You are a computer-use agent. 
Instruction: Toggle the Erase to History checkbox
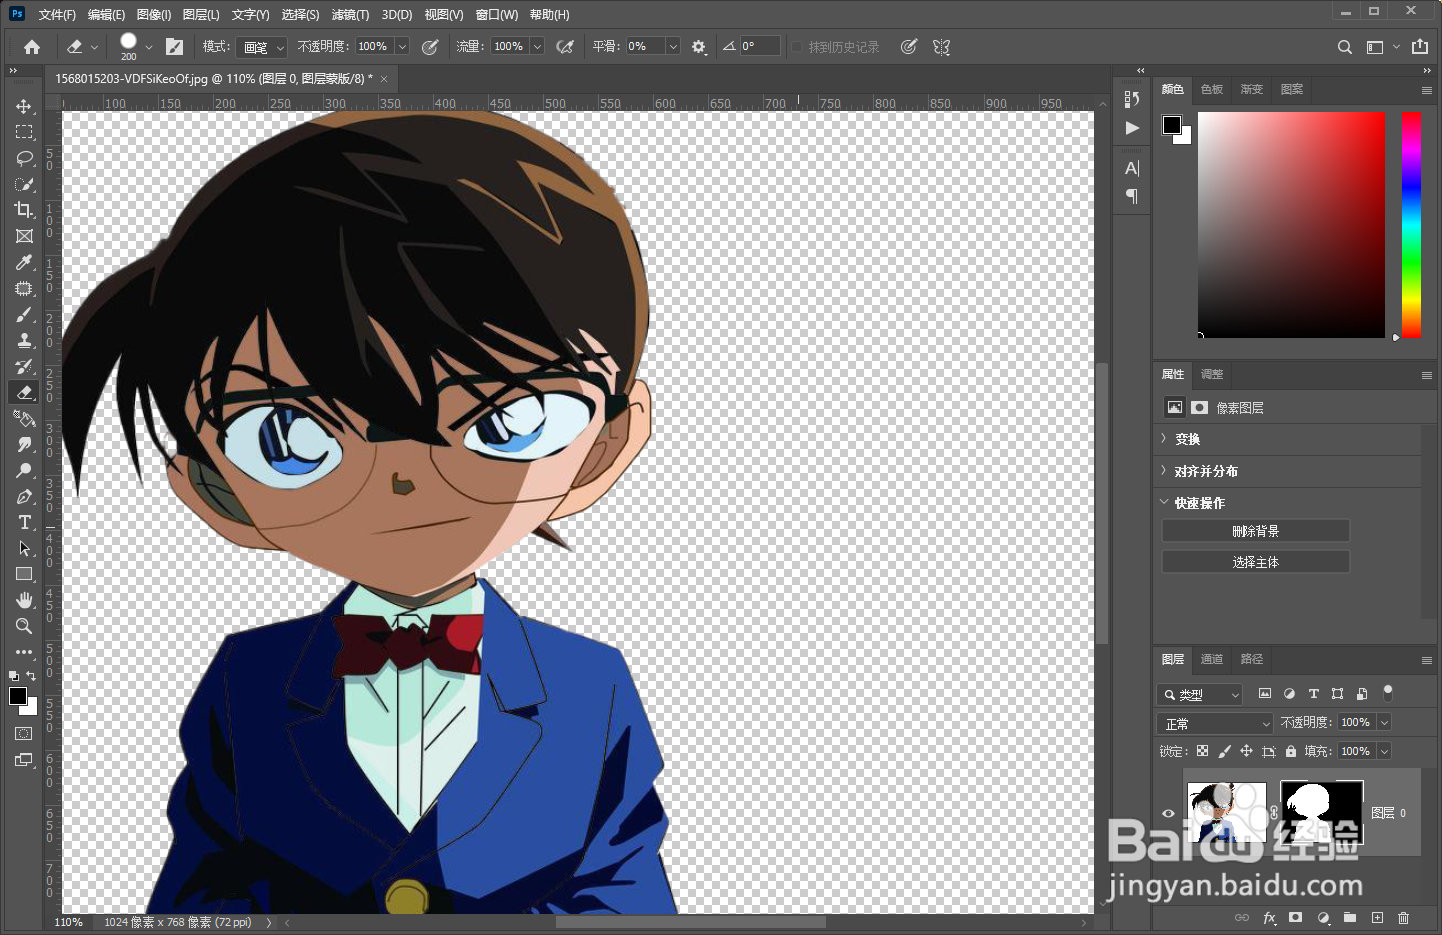(x=797, y=47)
